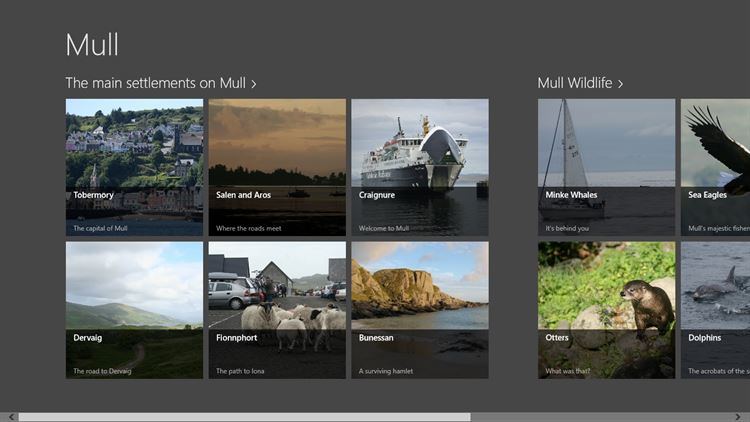The height and width of the screenshot is (422, 750).
Task: Open the Tobermory settlement tile
Action: tap(134, 167)
